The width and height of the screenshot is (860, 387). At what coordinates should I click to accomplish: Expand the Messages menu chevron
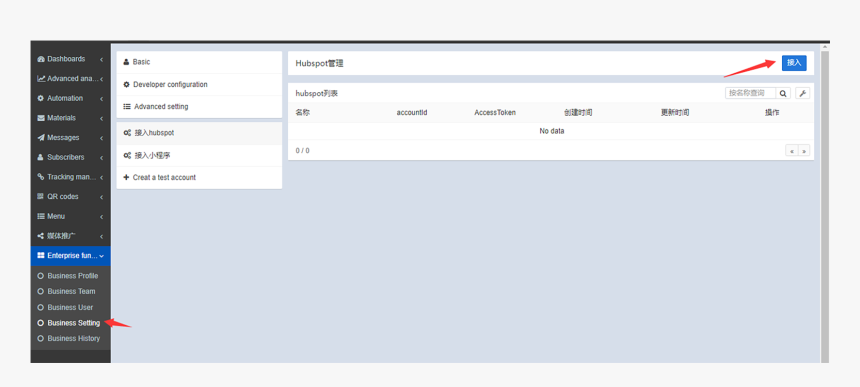(x=101, y=138)
